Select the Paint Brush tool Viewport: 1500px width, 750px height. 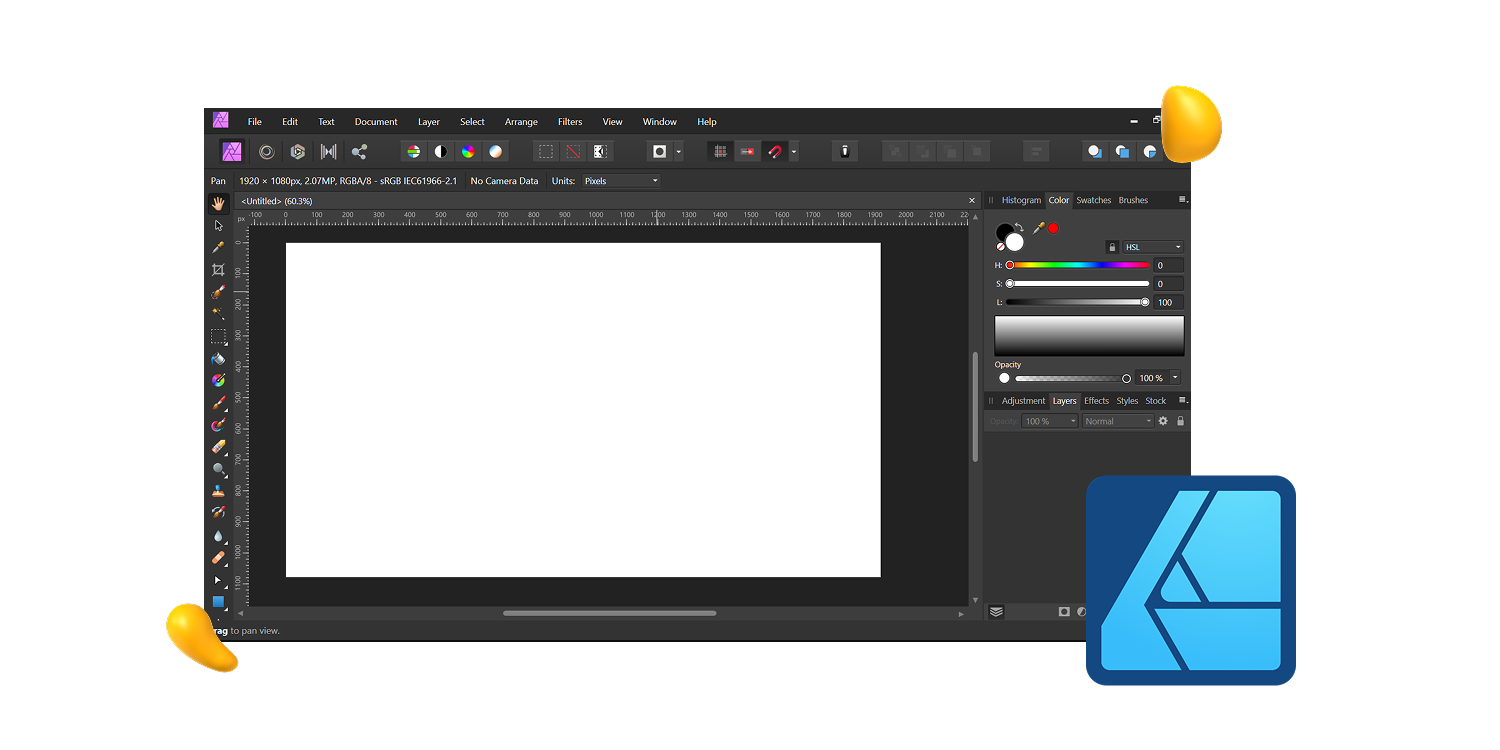218,403
